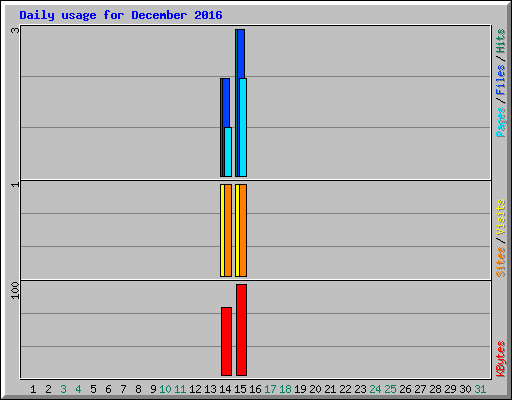
Task: Click day 28 on the x-axis
Action: (435, 389)
